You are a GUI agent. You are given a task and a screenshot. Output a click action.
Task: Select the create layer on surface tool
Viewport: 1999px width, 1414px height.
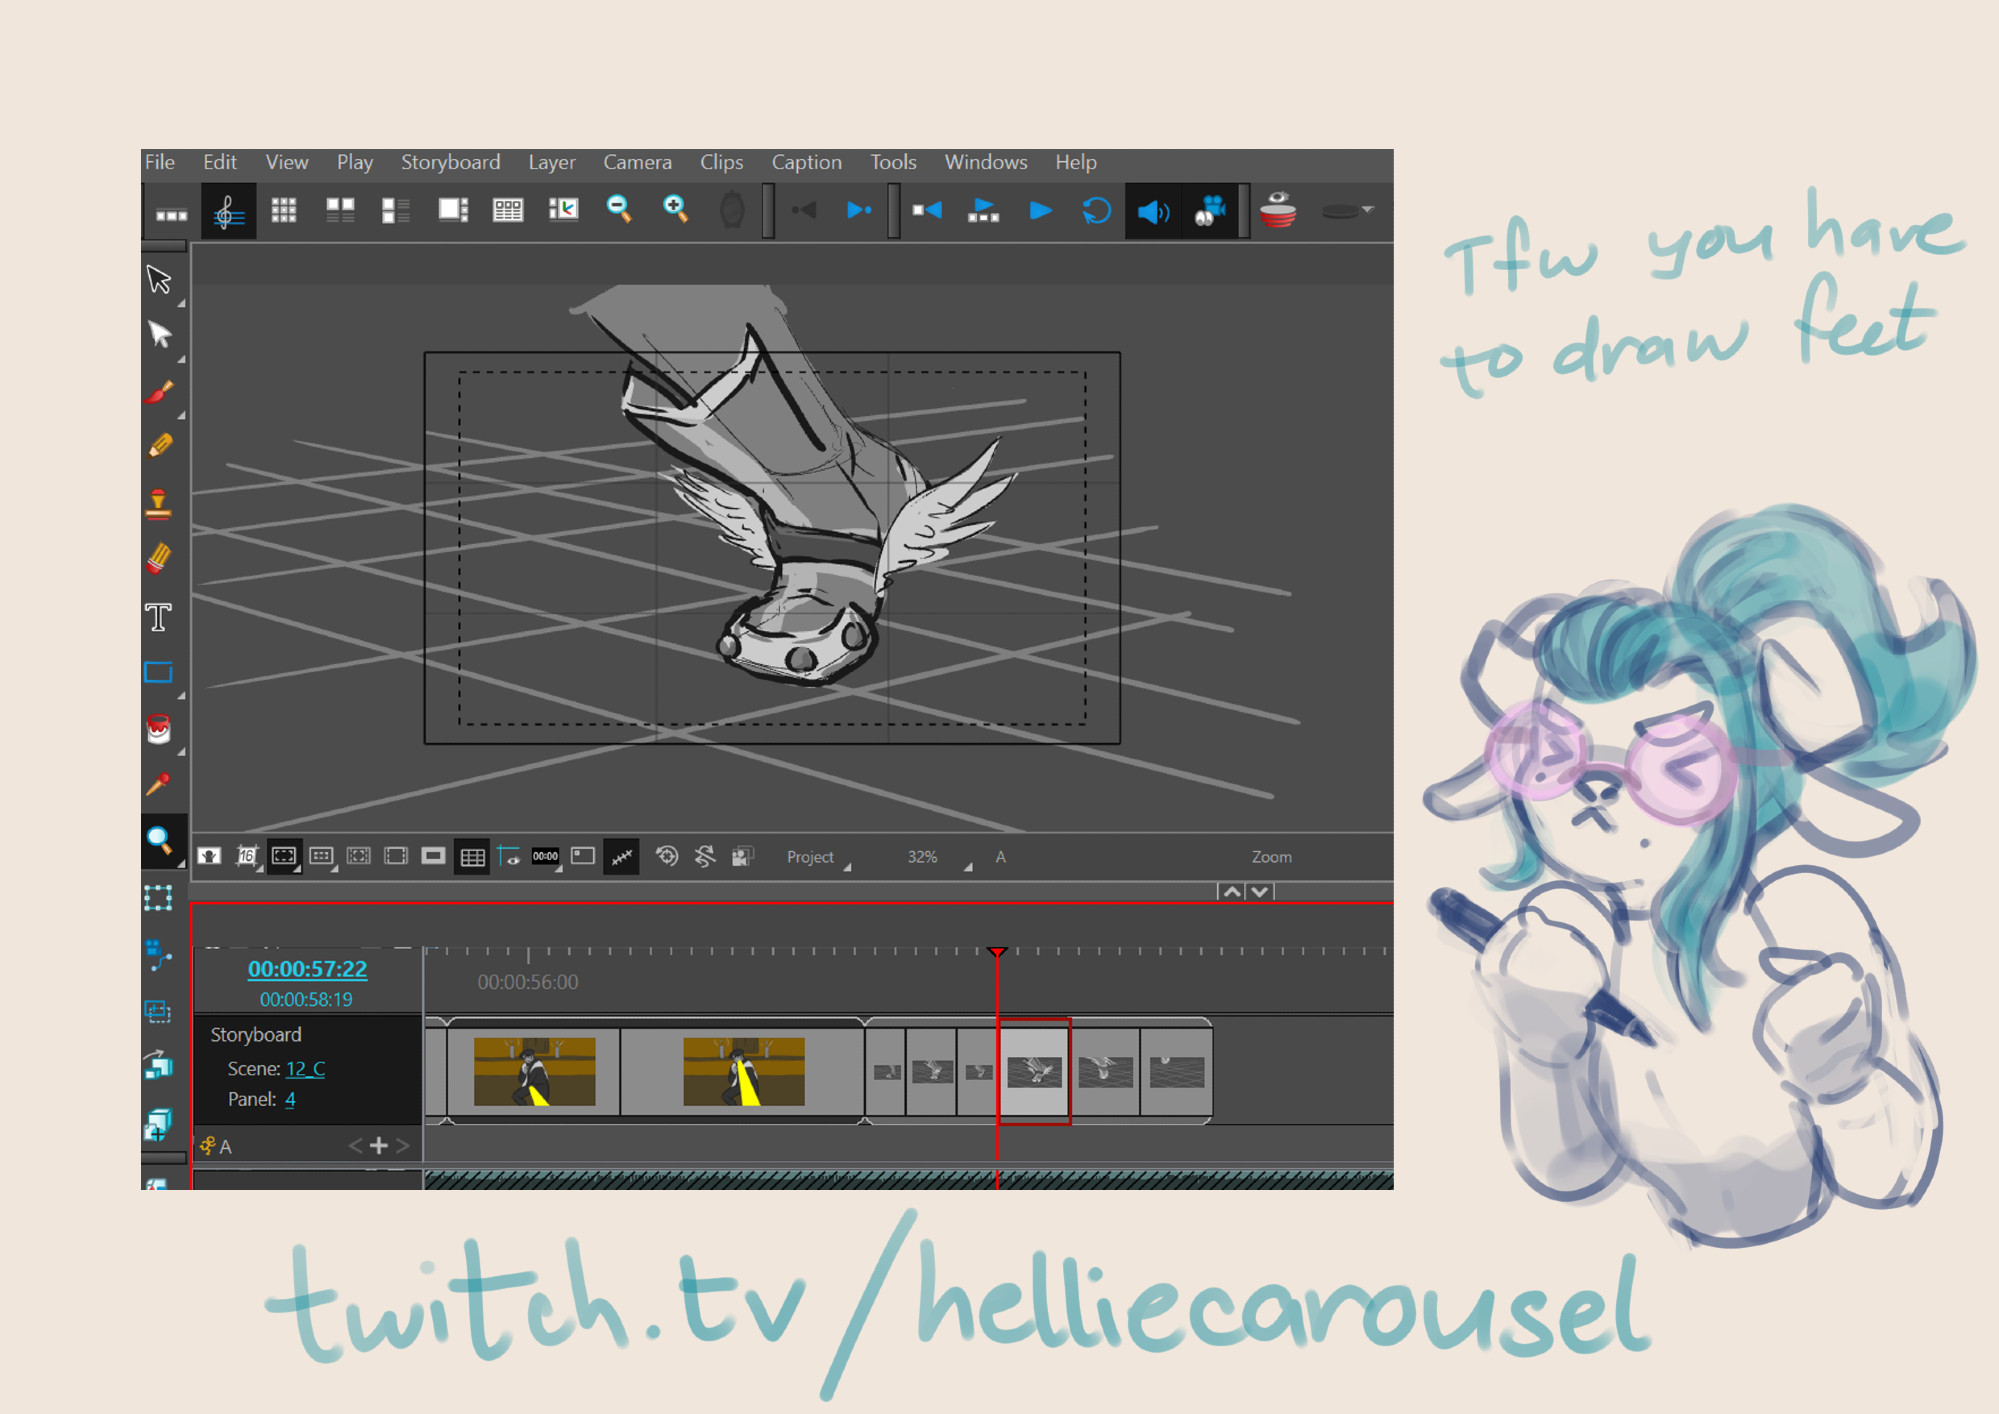159,1010
